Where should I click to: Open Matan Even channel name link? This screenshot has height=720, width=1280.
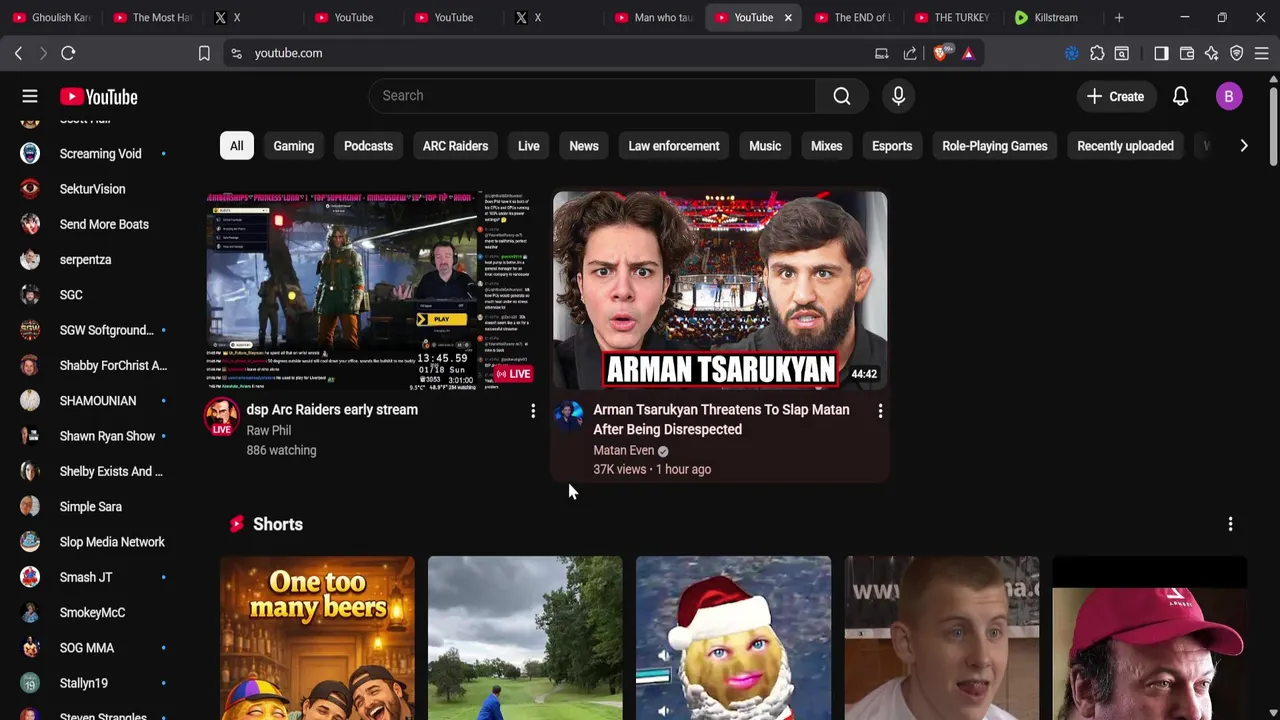(x=623, y=451)
